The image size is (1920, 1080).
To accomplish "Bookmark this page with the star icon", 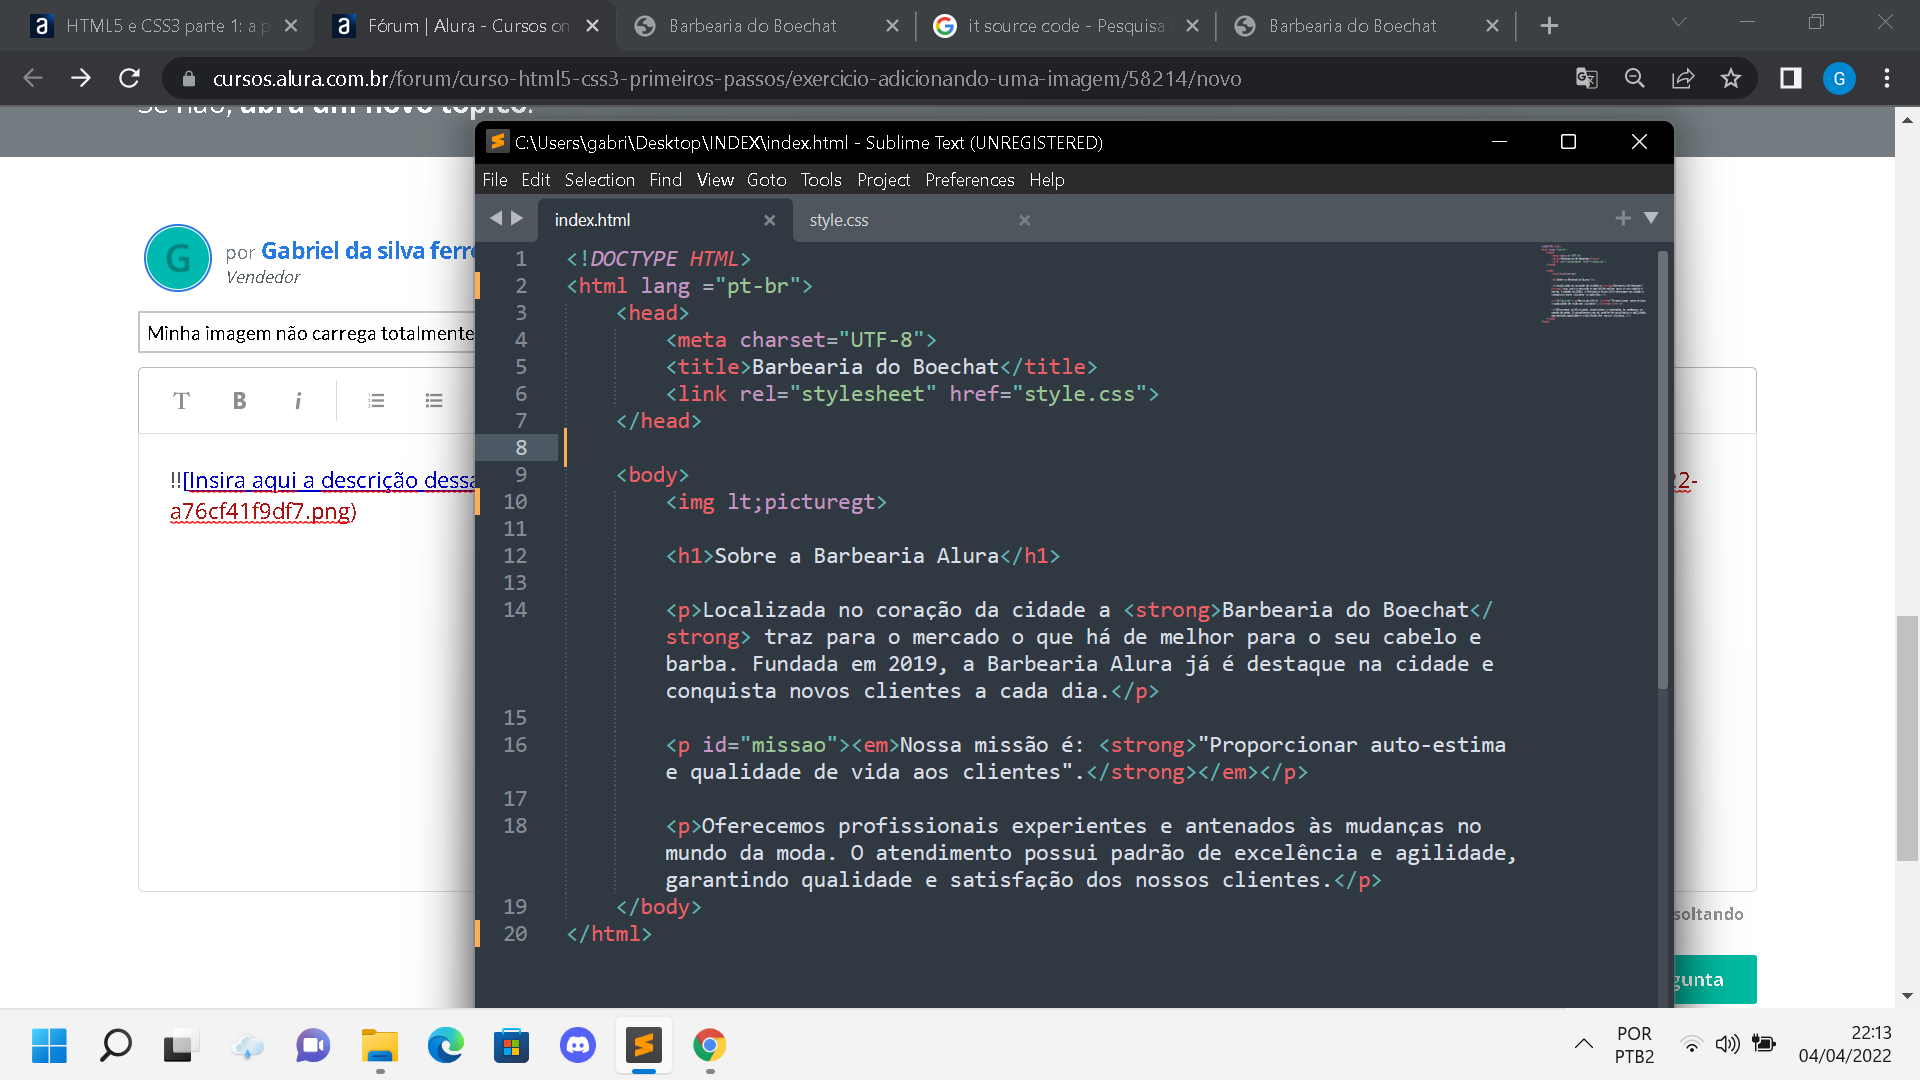I will pyautogui.click(x=1731, y=78).
